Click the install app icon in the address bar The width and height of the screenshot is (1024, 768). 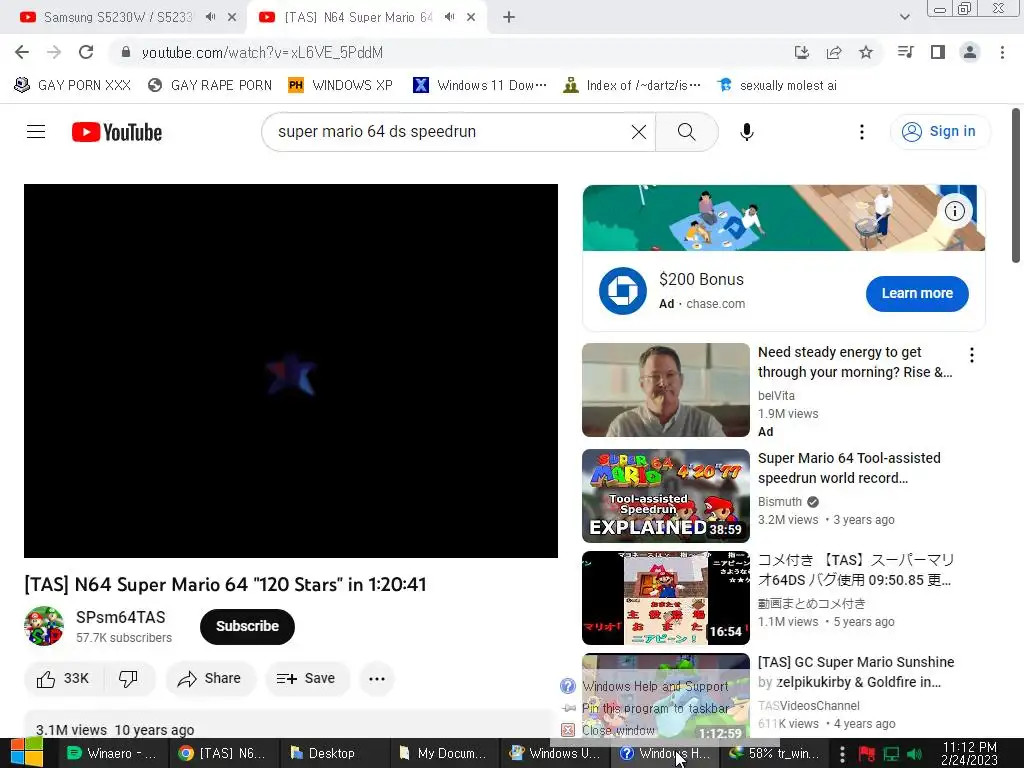coord(802,52)
